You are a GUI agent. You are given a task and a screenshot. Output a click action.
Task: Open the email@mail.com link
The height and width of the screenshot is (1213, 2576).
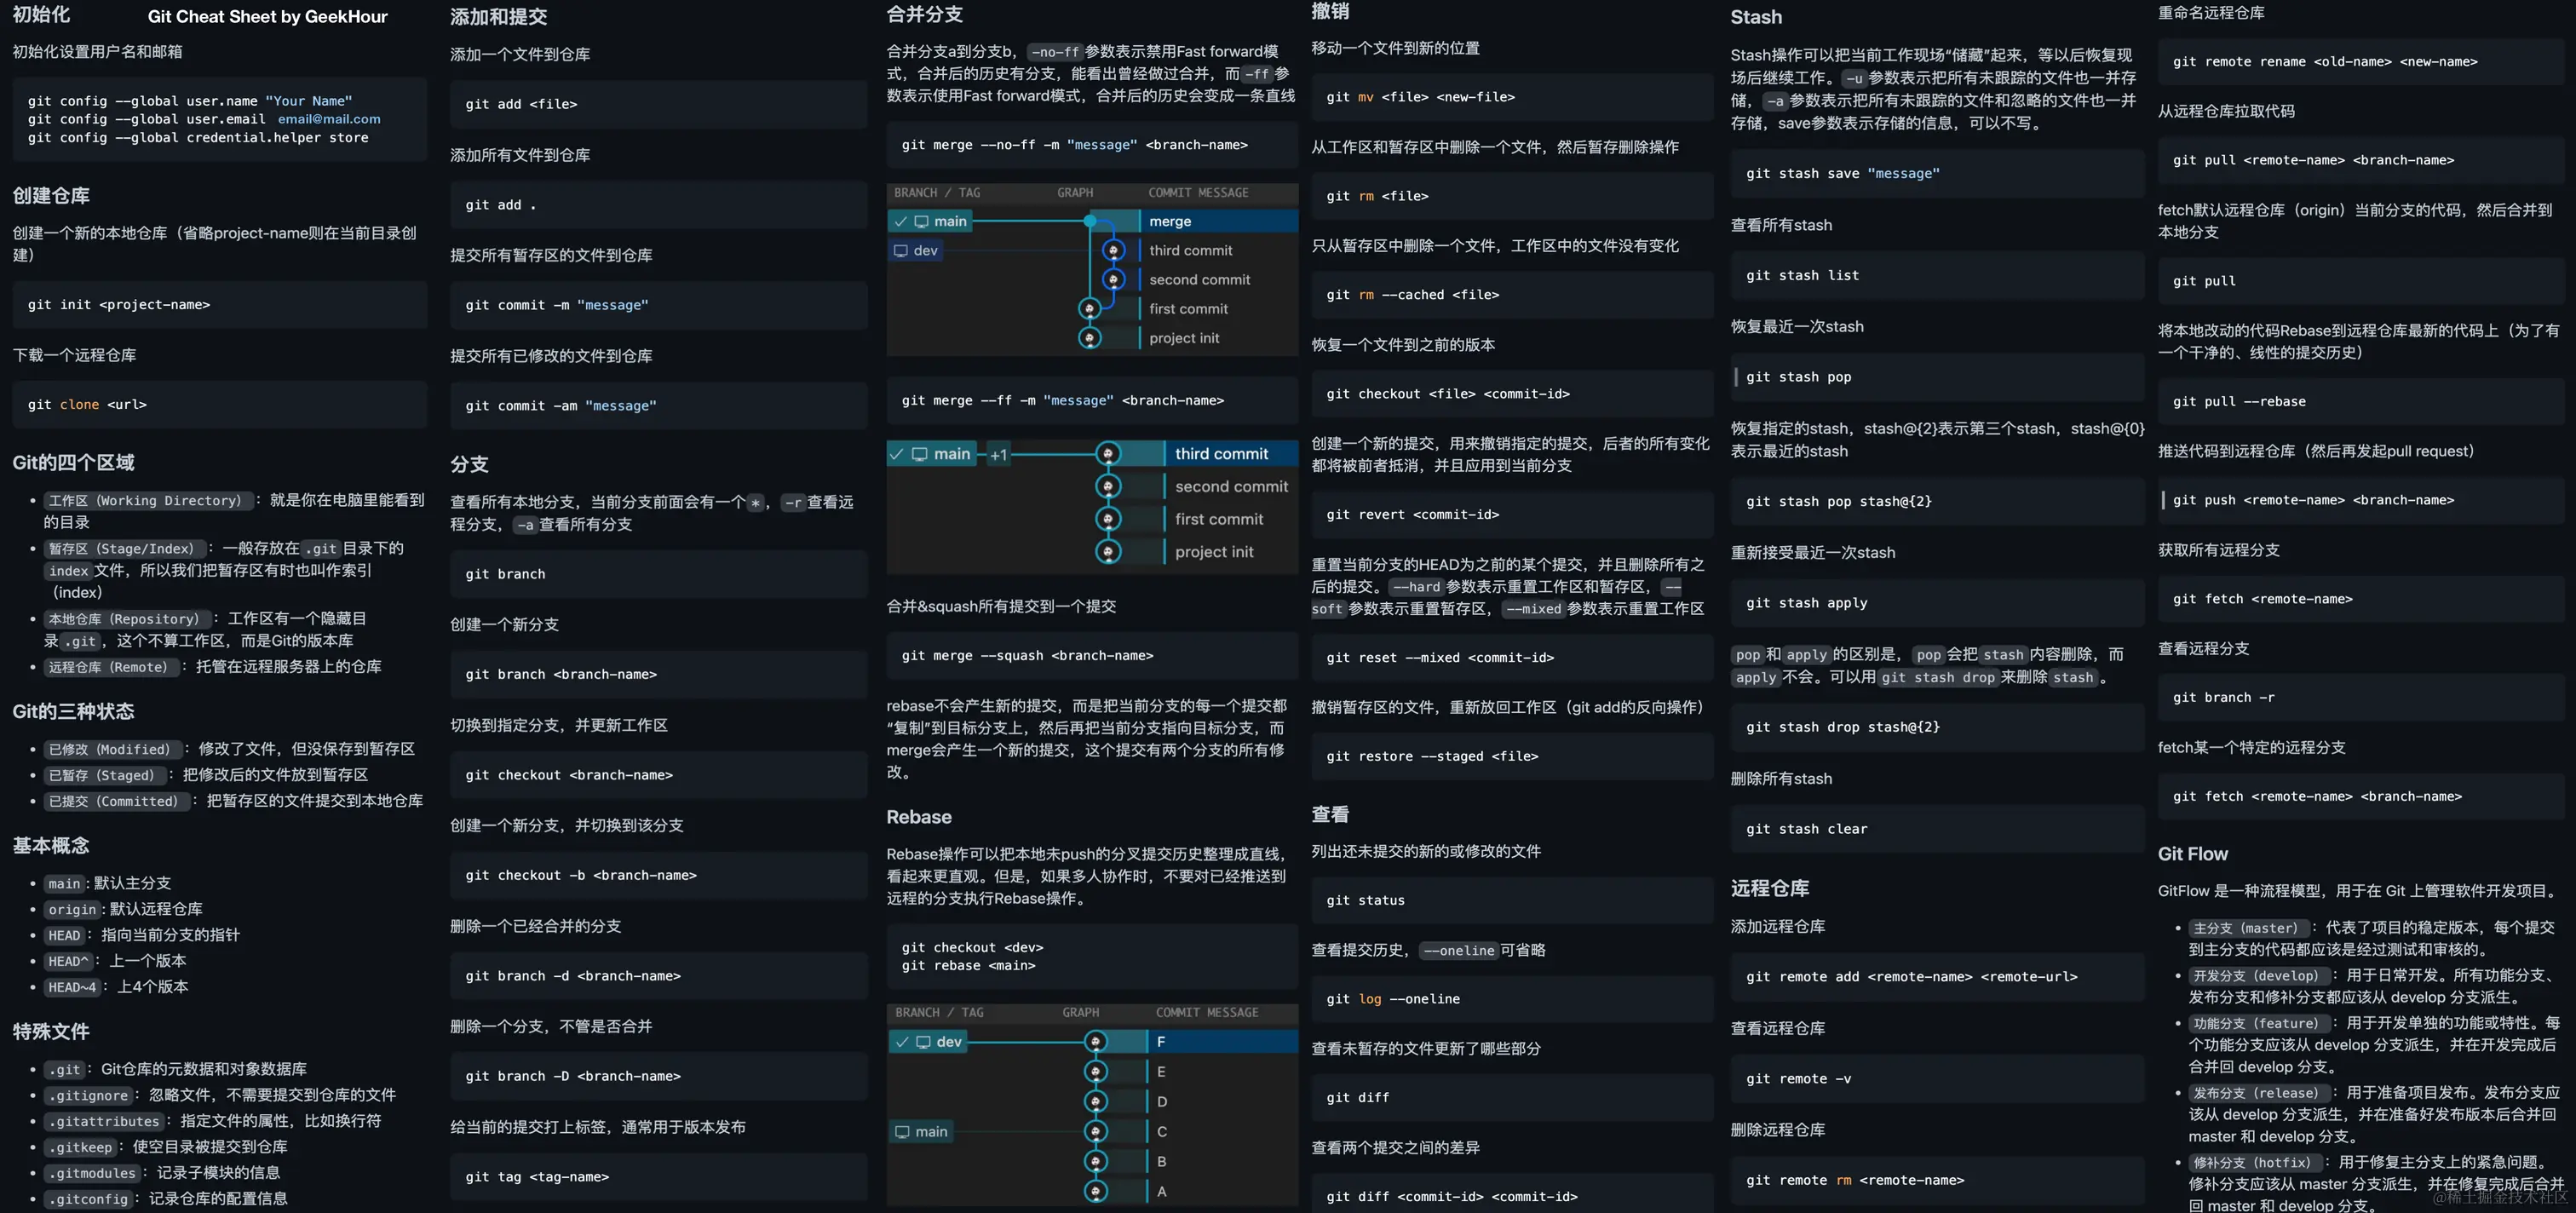pyautogui.click(x=329, y=119)
